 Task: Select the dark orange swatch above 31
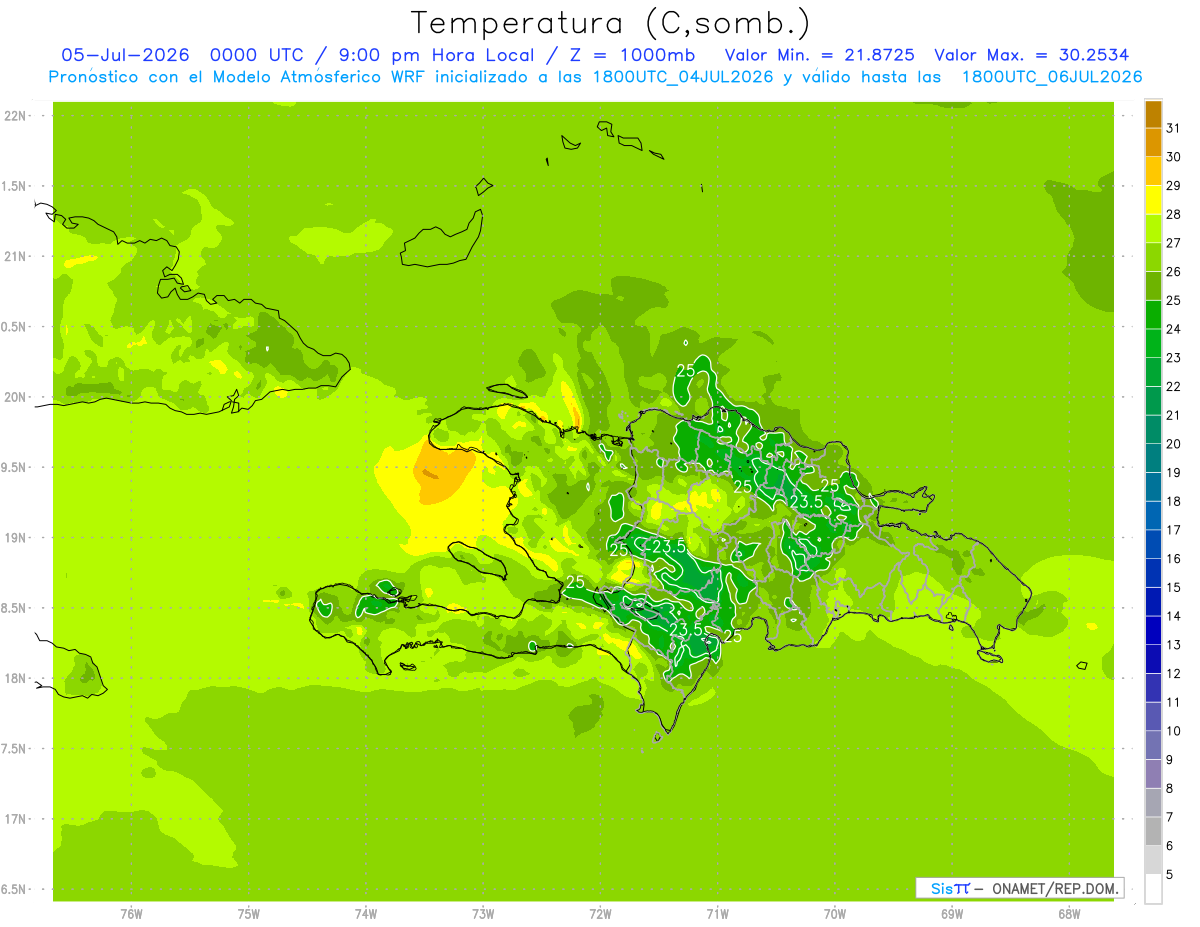(x=1153, y=113)
